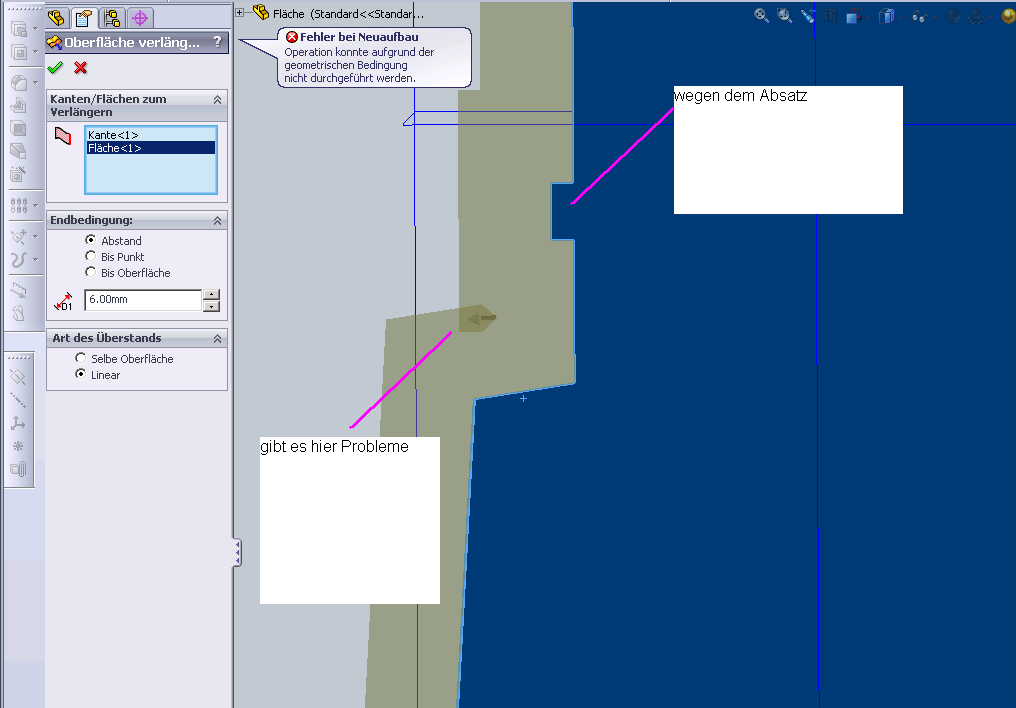Click the Display Style cube icon
The width and height of the screenshot is (1016, 708).
point(886,16)
